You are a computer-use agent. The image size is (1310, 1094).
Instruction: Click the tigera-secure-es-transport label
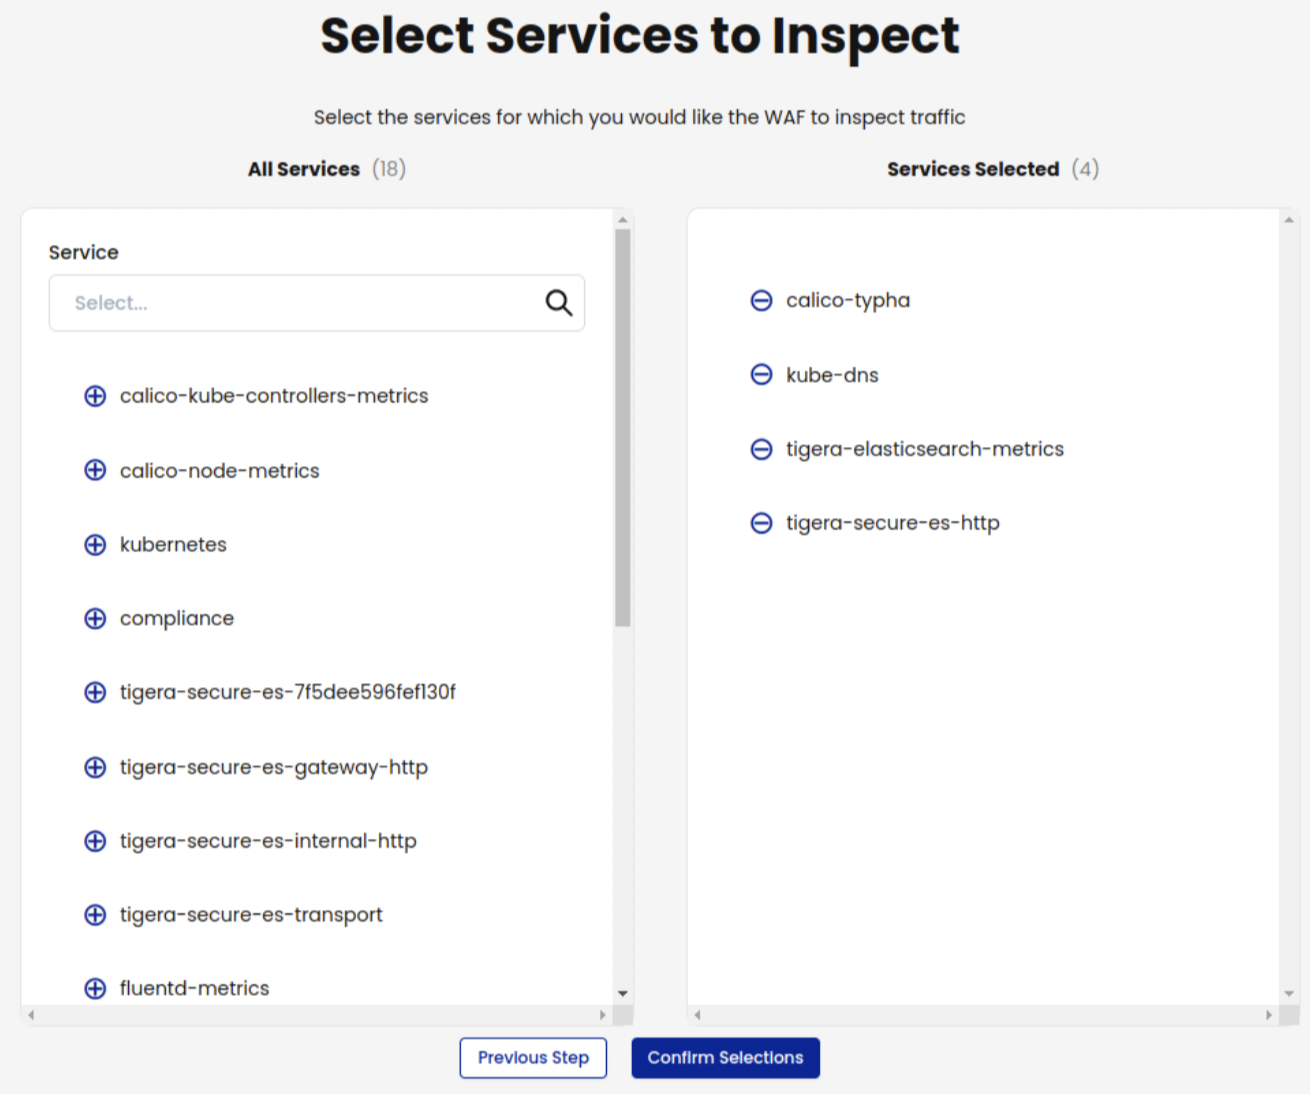click(x=251, y=915)
